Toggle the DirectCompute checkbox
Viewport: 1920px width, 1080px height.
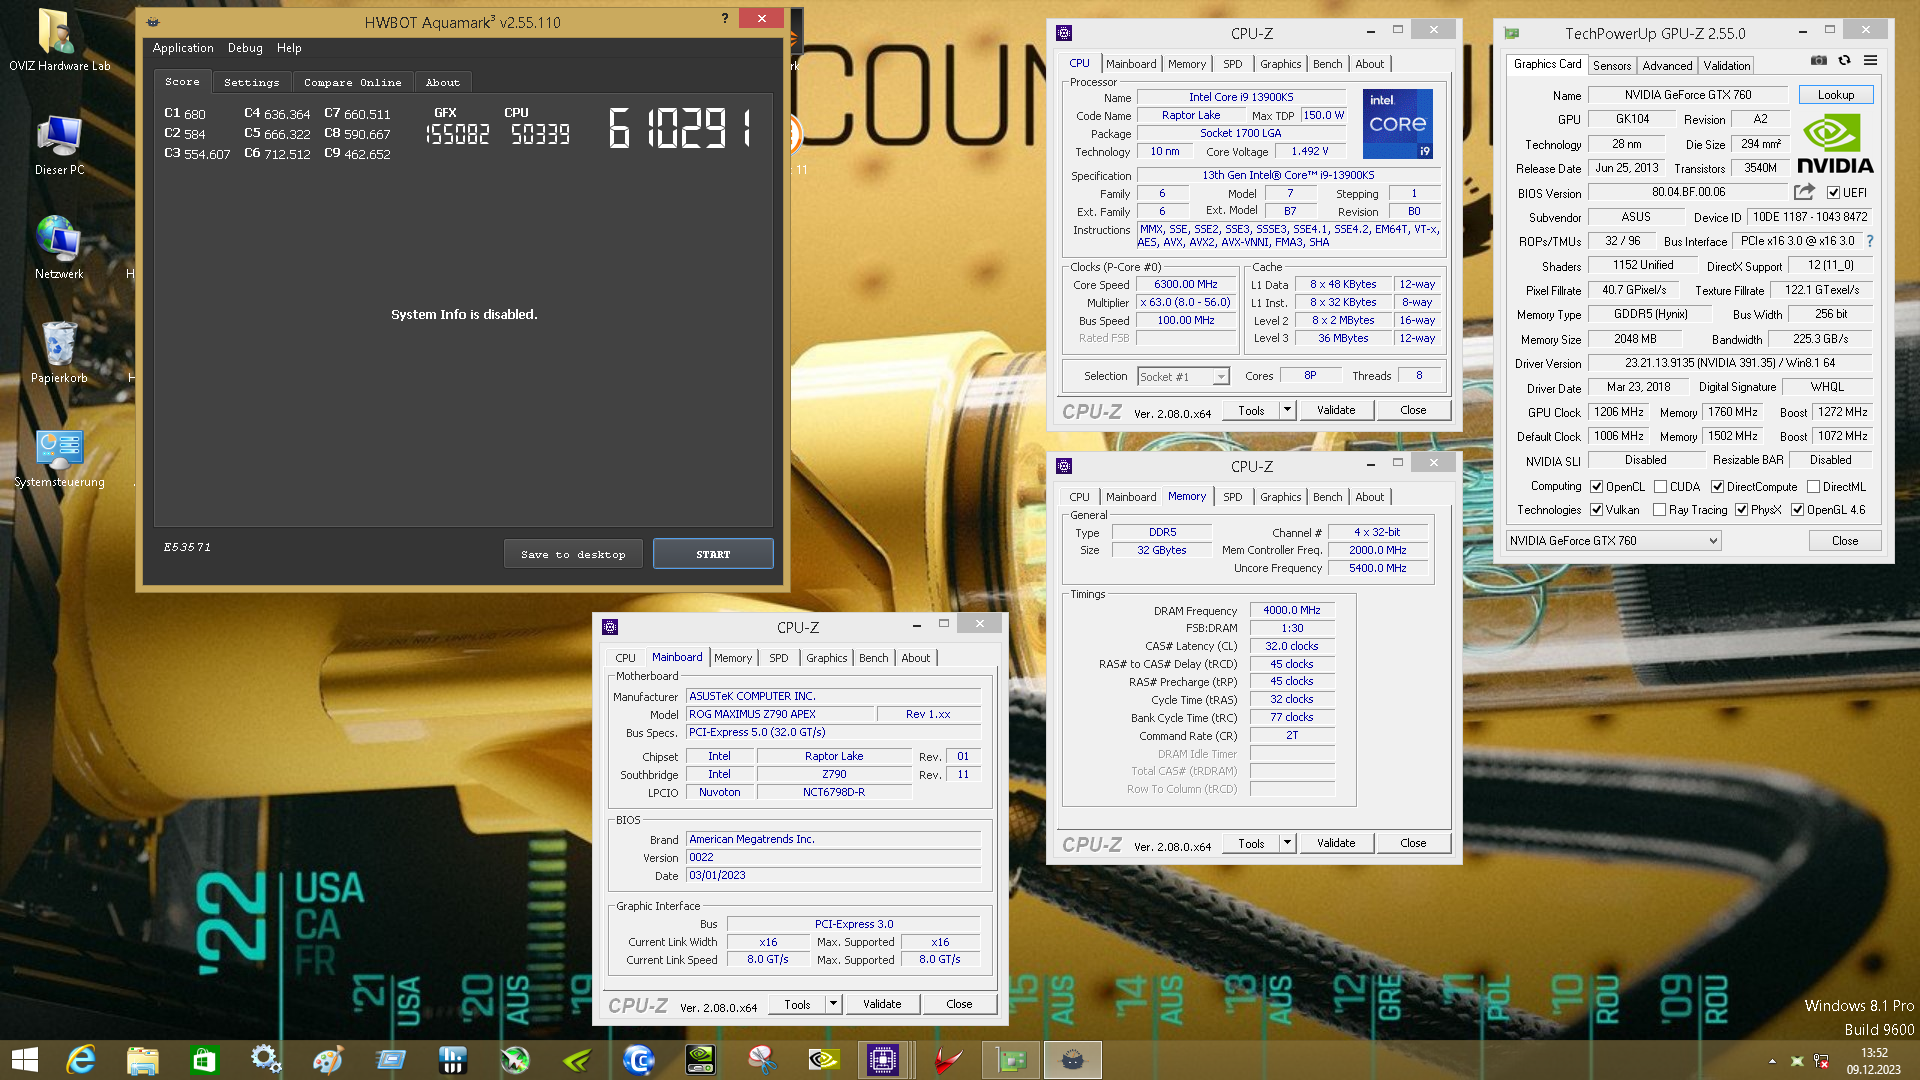pyautogui.click(x=1717, y=487)
